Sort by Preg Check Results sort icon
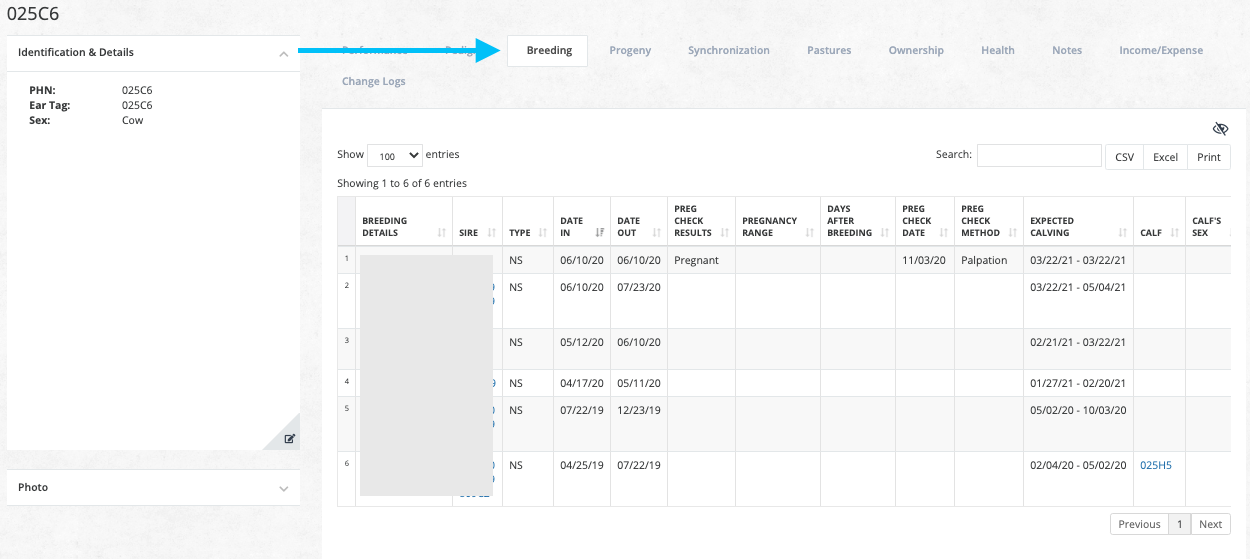 tap(725, 233)
